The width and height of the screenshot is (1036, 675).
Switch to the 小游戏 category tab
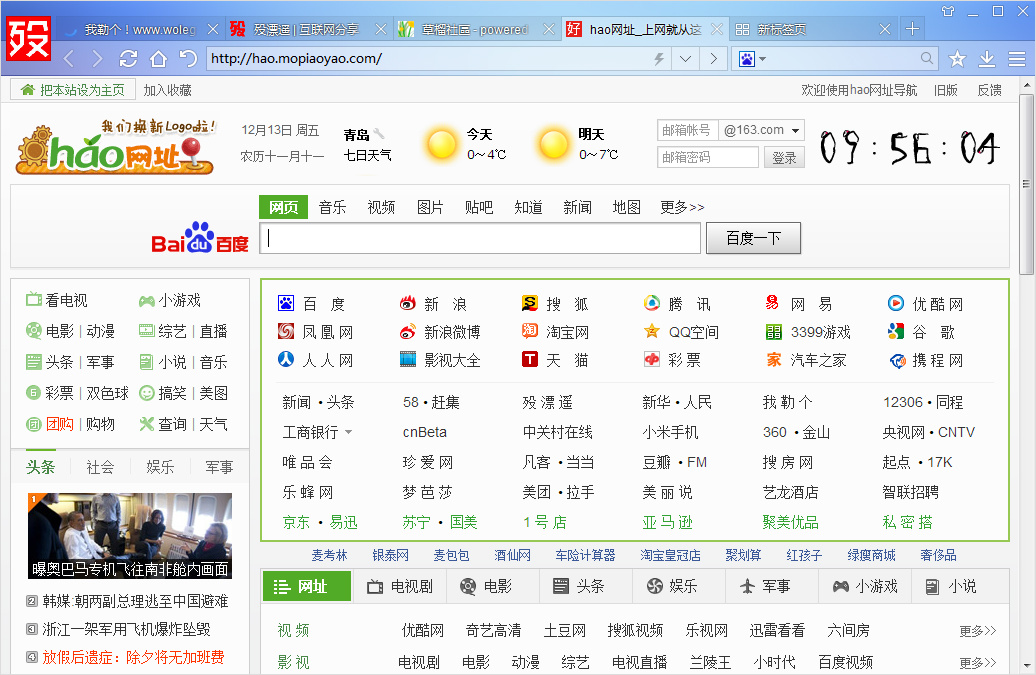click(x=865, y=586)
